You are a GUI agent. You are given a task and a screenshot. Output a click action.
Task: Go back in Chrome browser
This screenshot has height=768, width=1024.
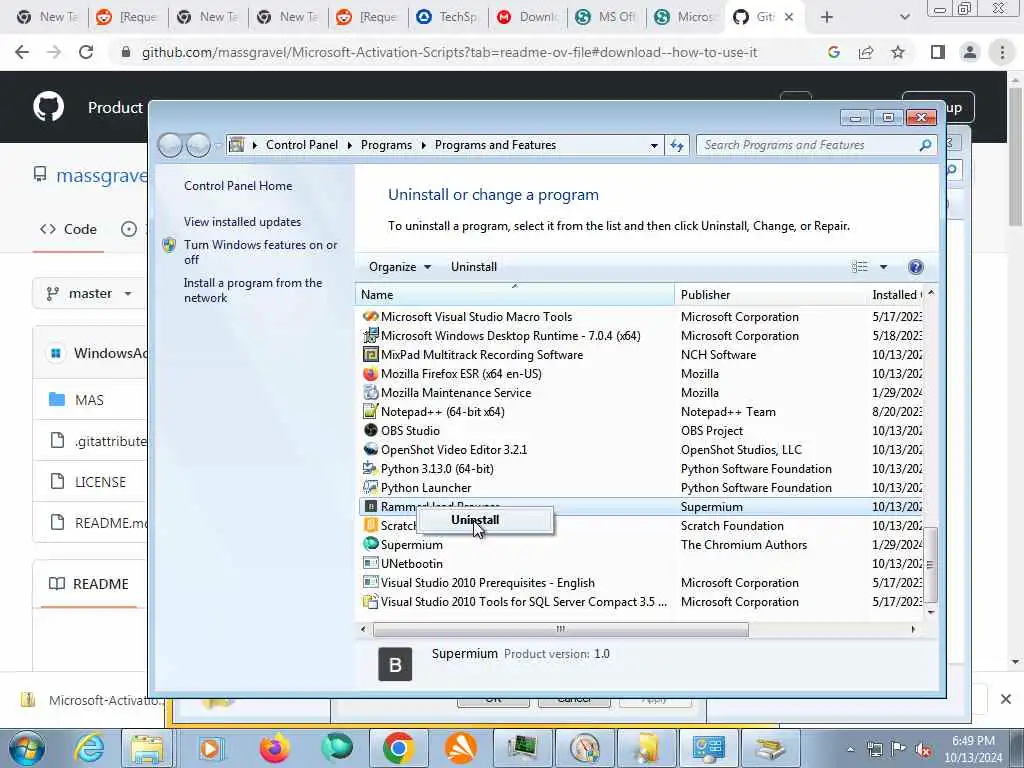(x=22, y=52)
